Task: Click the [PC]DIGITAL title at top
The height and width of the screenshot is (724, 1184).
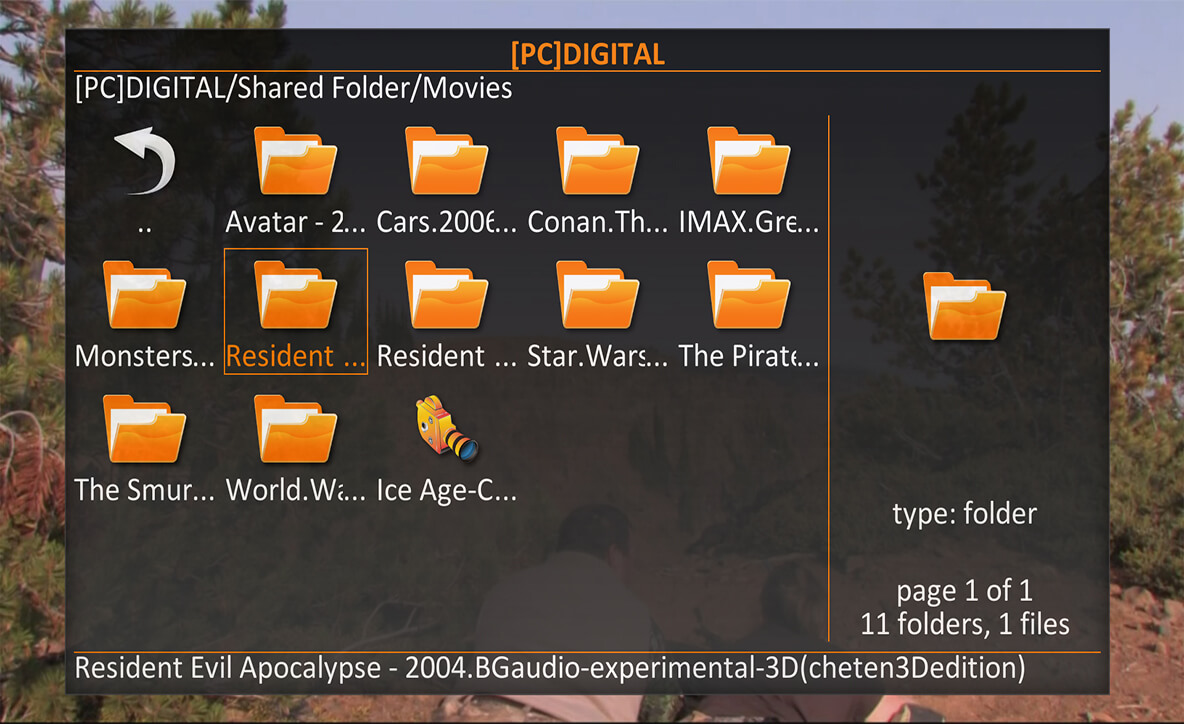Action: pyautogui.click(x=587, y=54)
